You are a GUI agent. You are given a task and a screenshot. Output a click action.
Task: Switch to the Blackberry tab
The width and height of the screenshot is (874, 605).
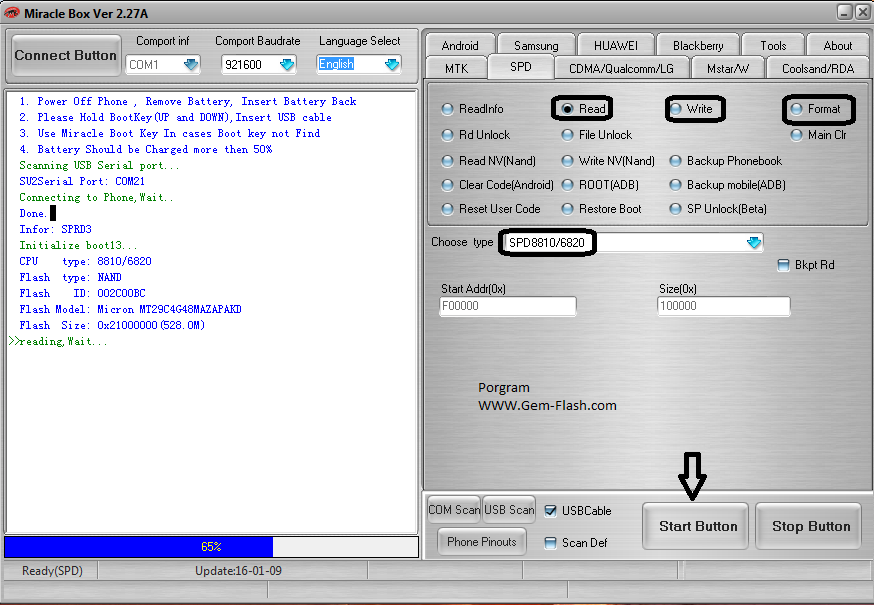(x=698, y=46)
